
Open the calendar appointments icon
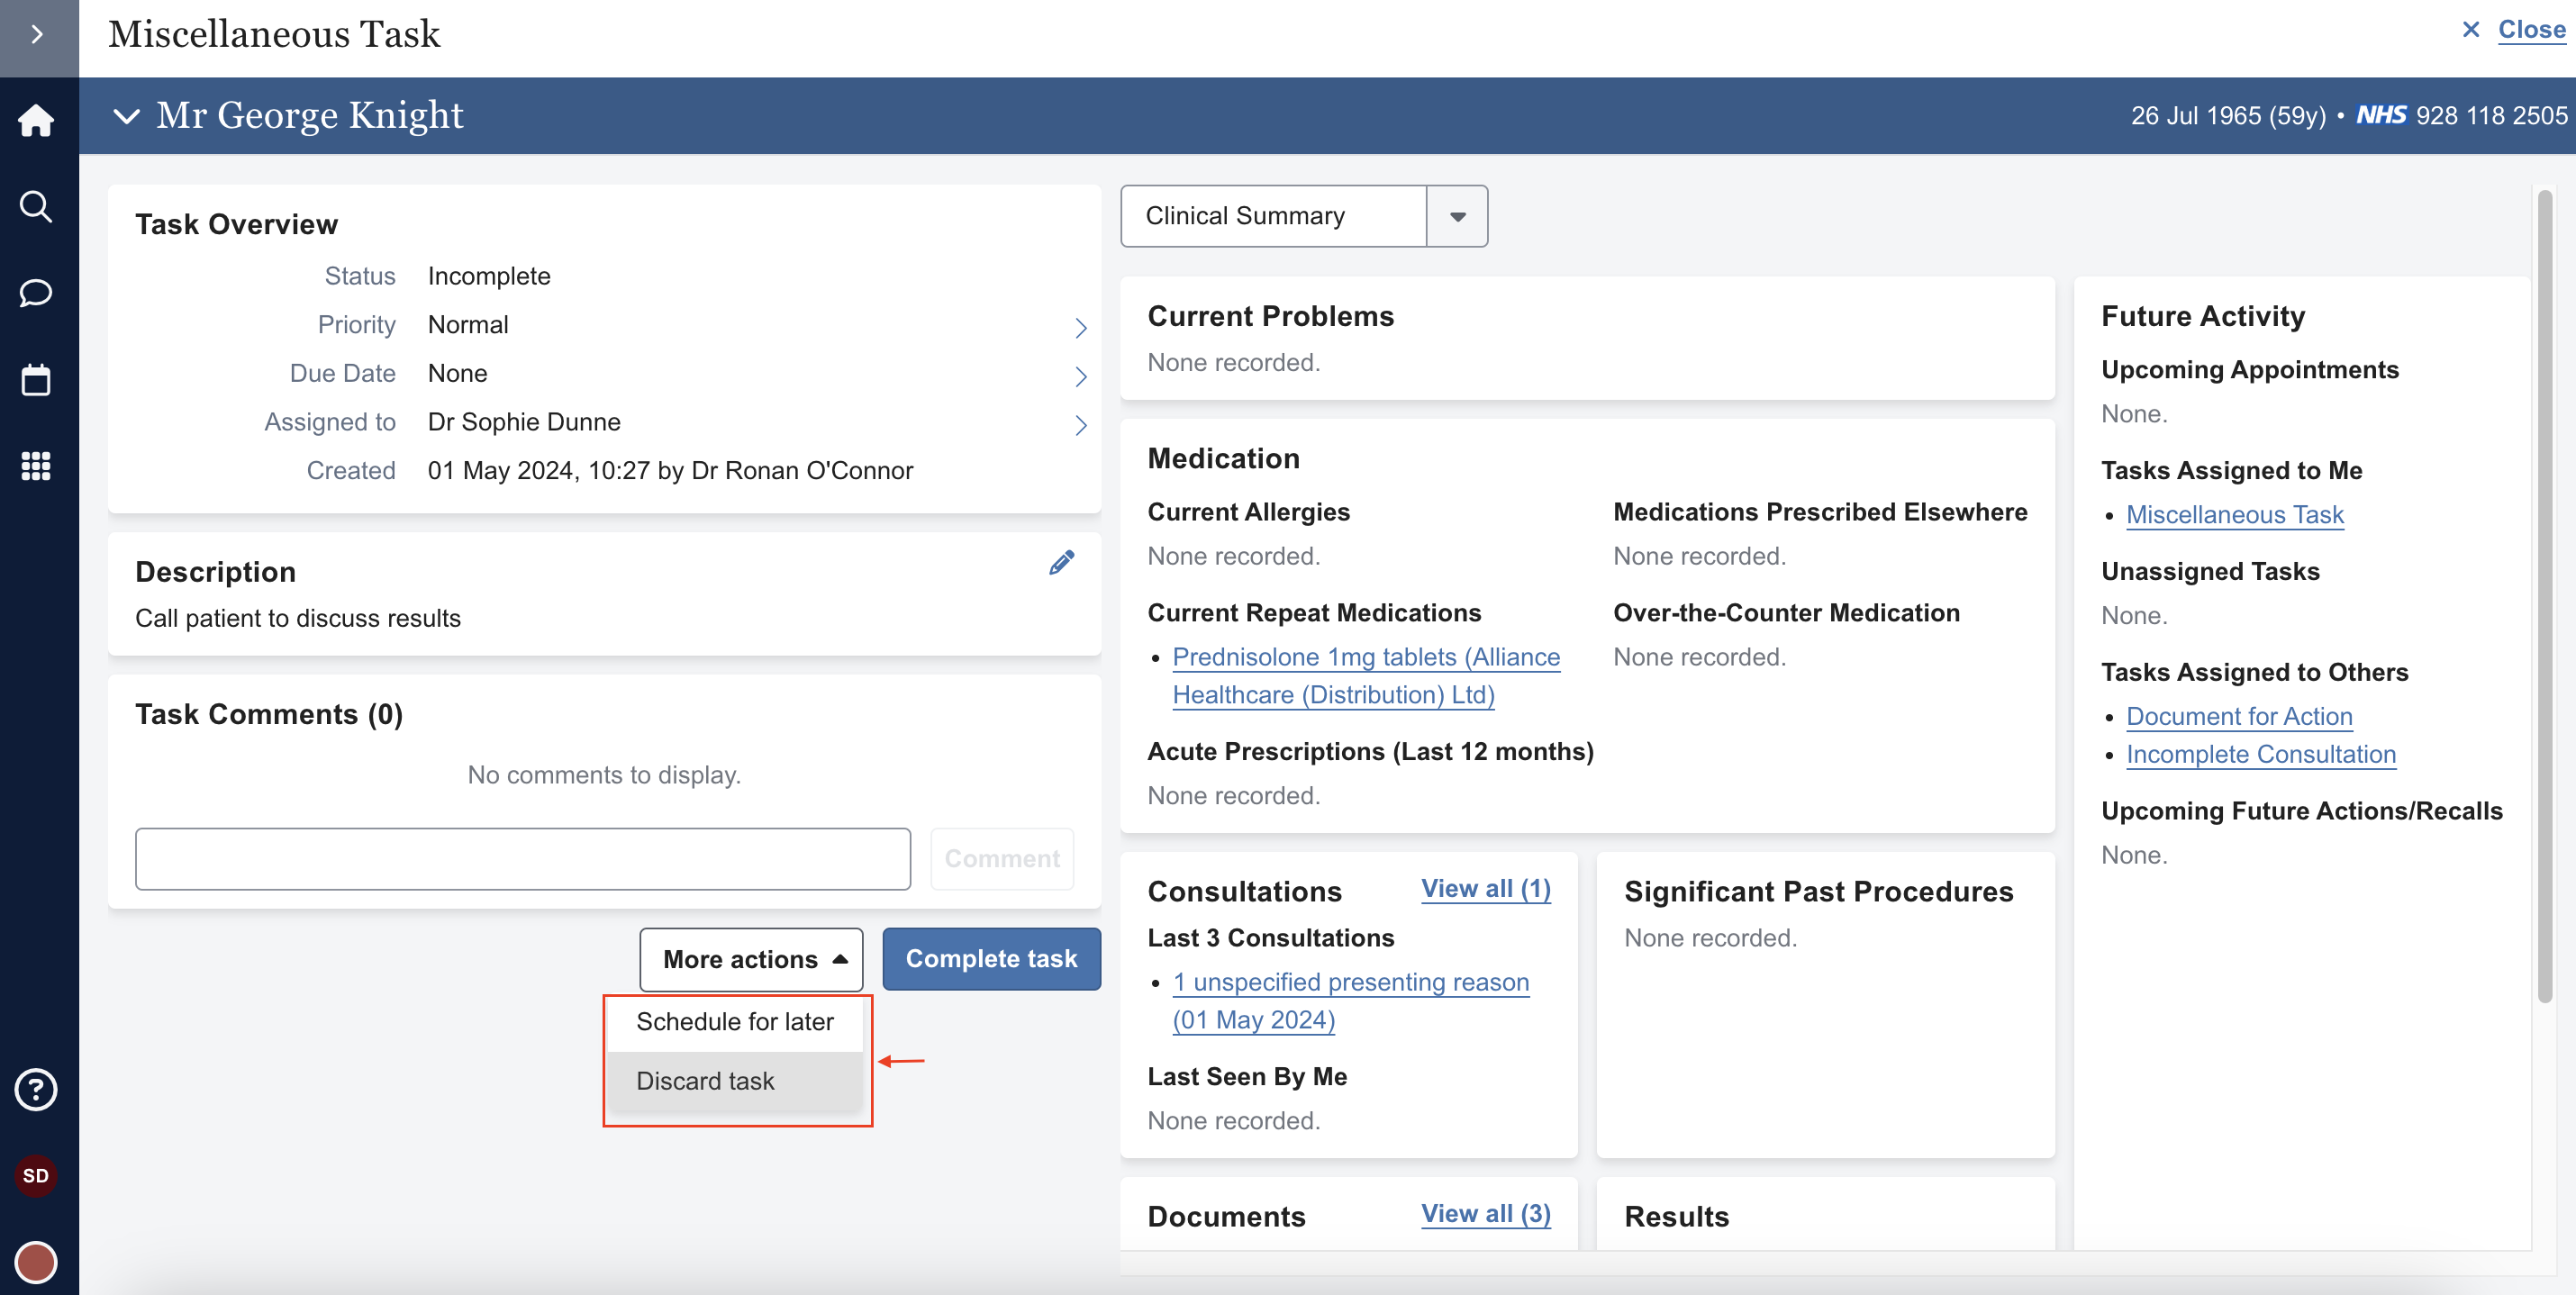click(x=36, y=380)
